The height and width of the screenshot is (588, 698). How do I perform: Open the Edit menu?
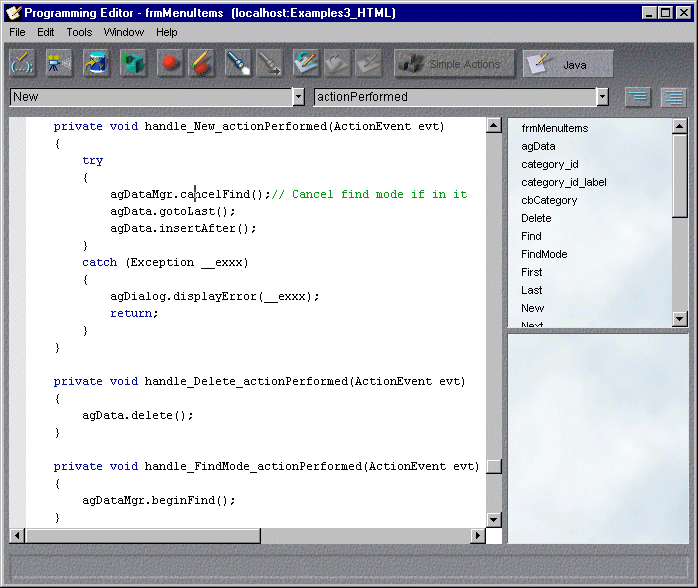45,32
